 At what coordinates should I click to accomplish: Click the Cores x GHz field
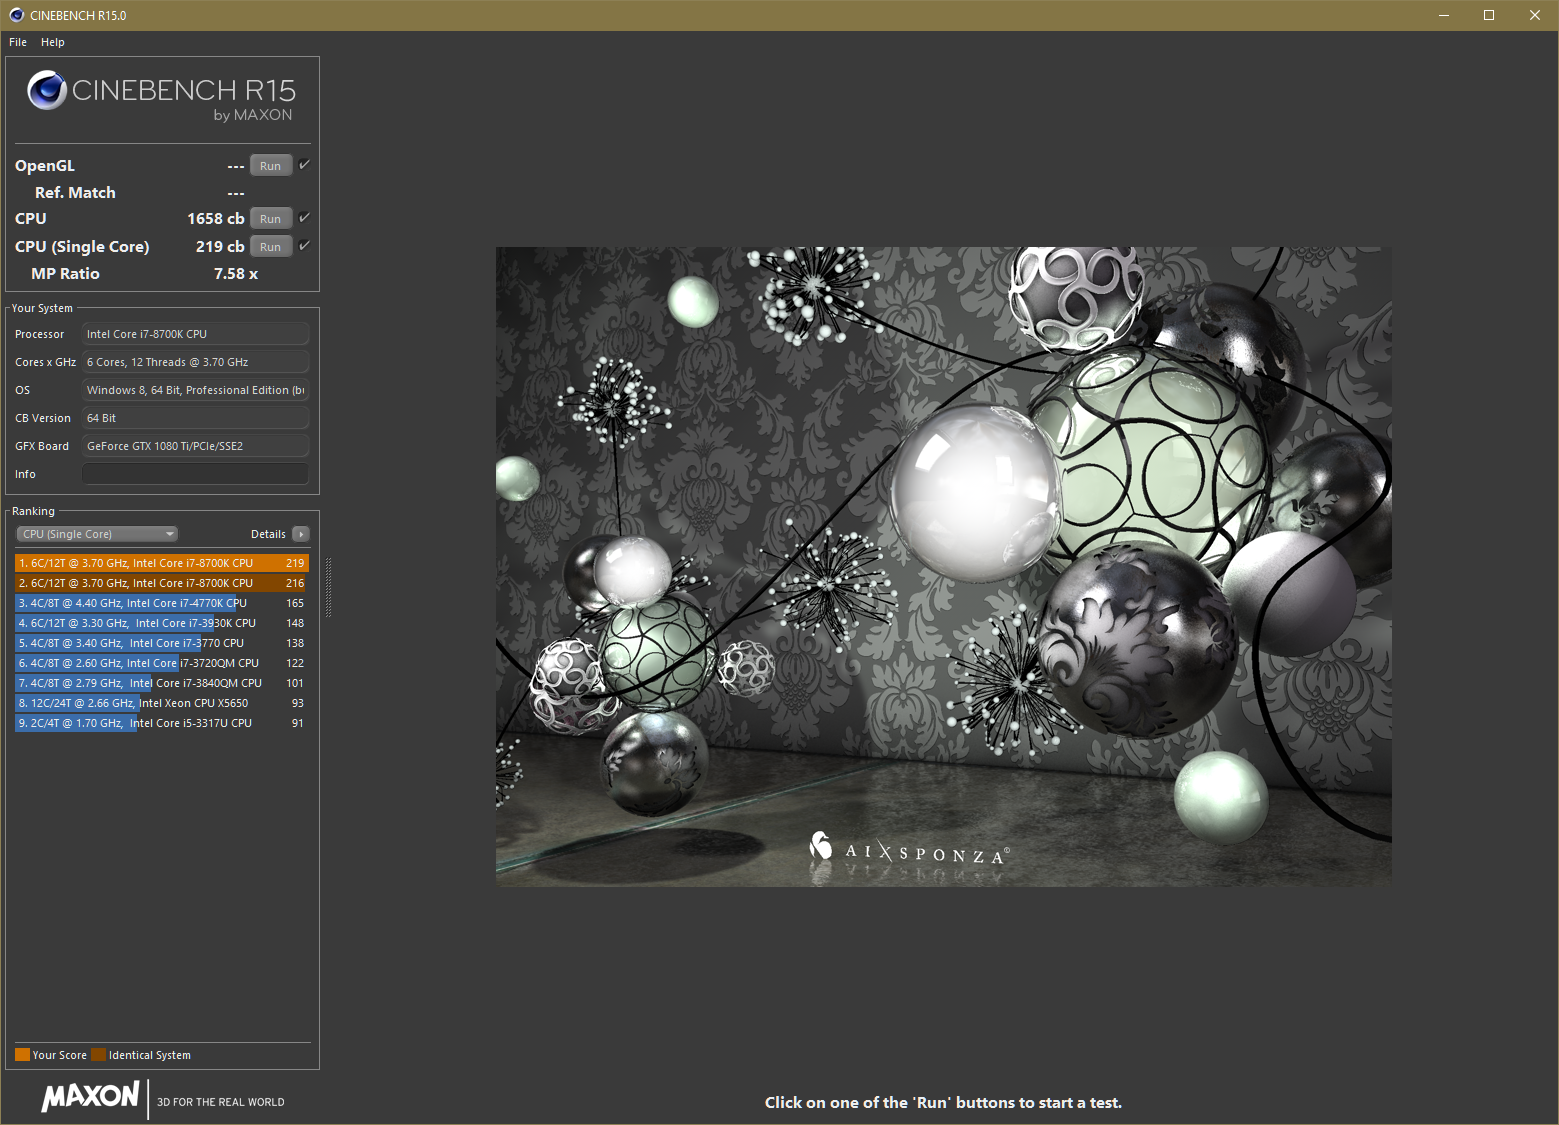point(195,362)
